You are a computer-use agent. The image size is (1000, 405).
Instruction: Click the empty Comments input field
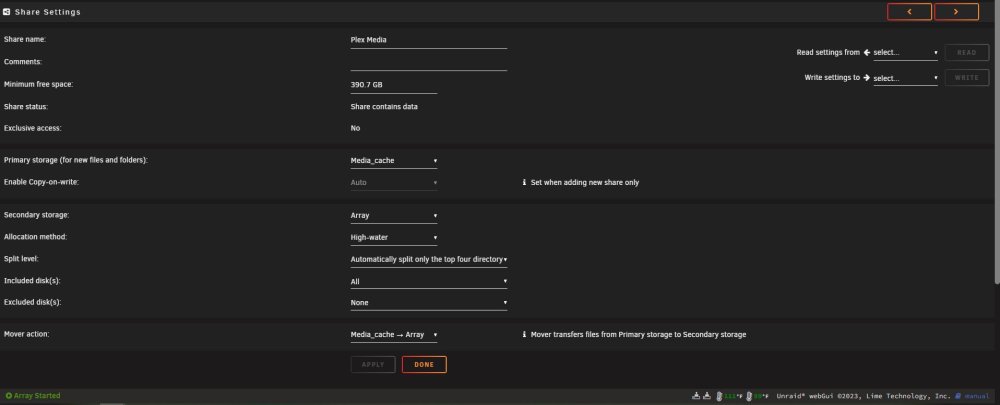pyautogui.click(x=429, y=62)
